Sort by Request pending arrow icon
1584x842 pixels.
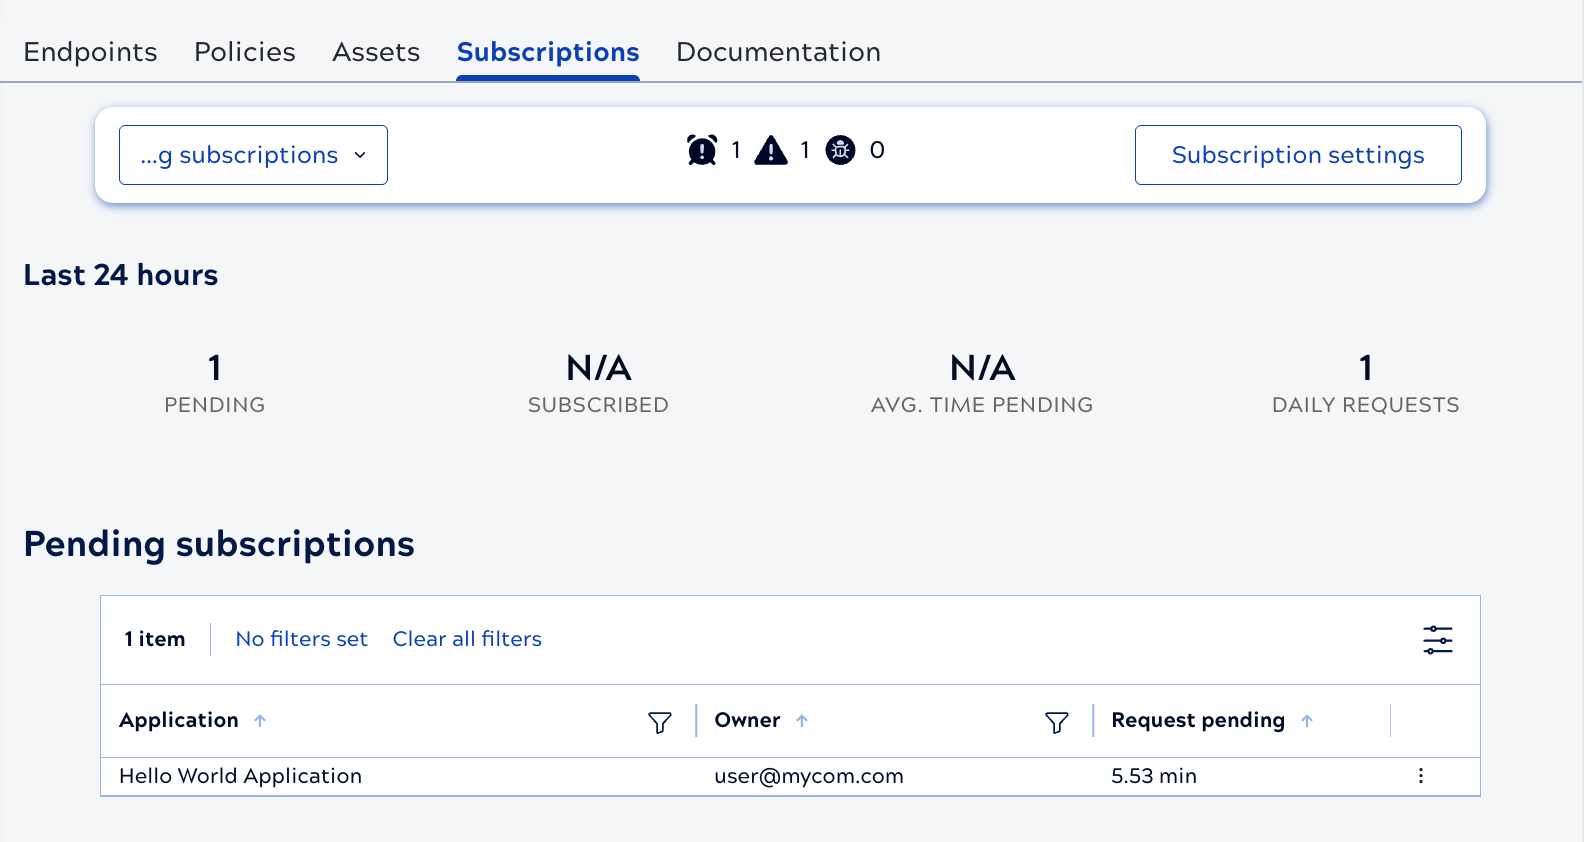1307,721
